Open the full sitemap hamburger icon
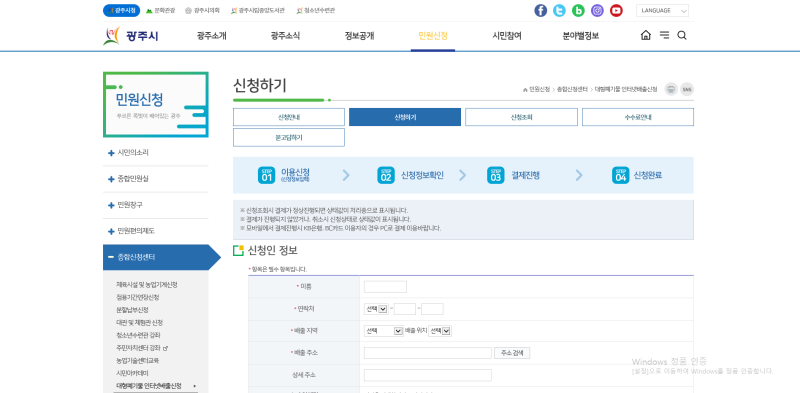800x393 pixels. [x=664, y=35]
